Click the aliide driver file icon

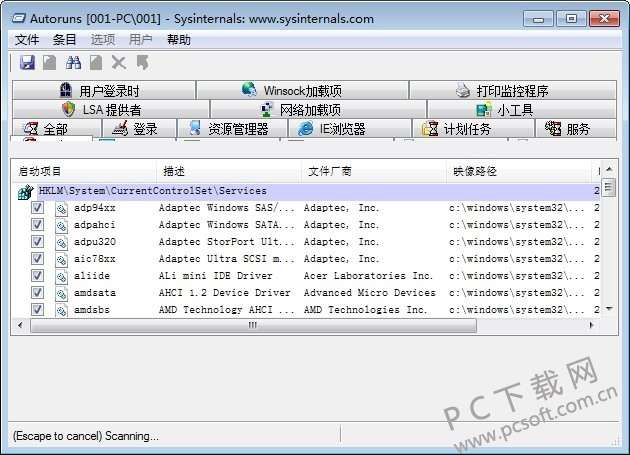(61, 276)
